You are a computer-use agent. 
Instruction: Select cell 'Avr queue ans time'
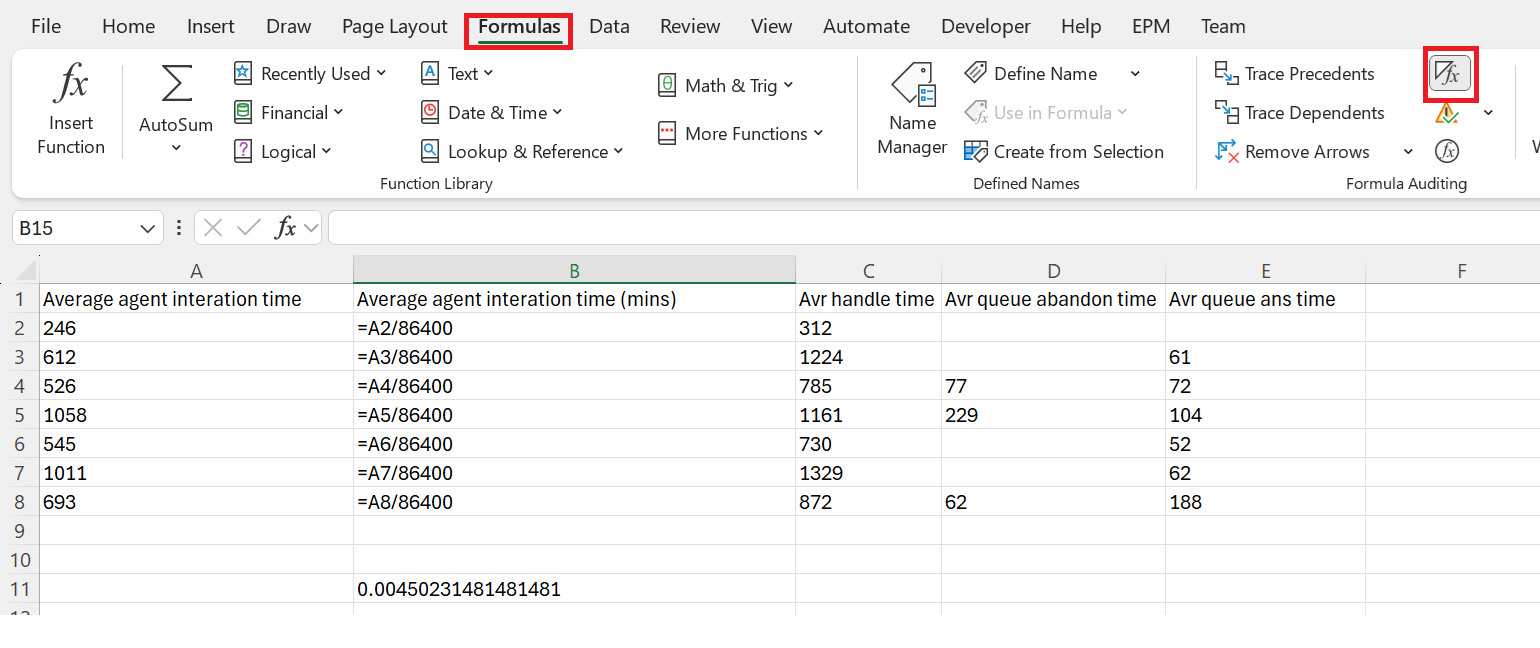click(x=1265, y=299)
